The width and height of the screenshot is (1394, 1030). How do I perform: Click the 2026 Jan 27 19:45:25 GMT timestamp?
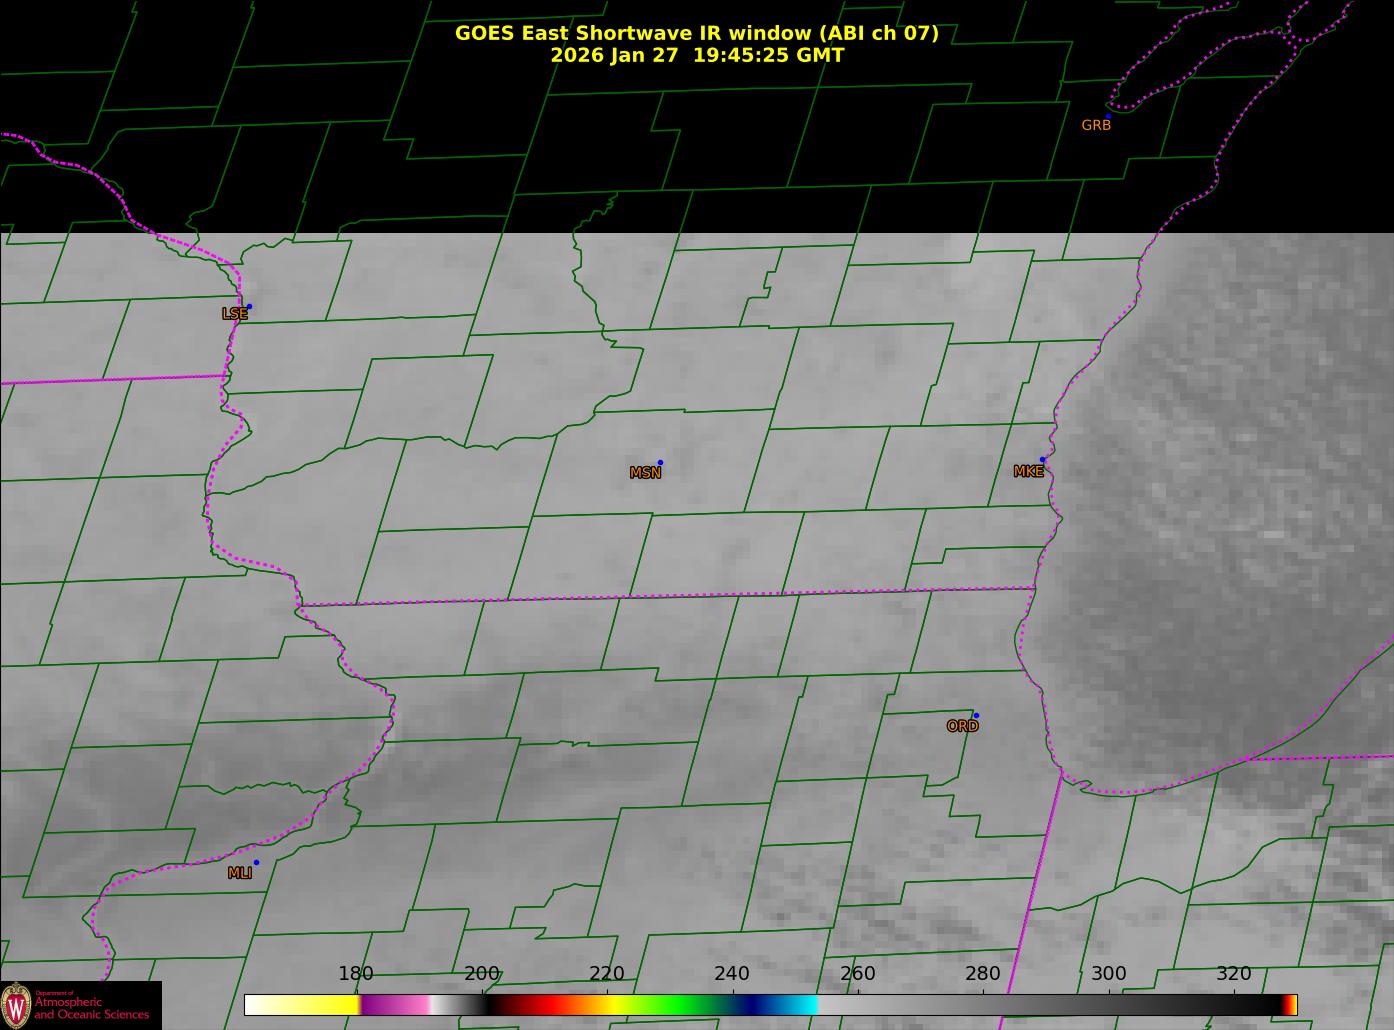coord(697,55)
